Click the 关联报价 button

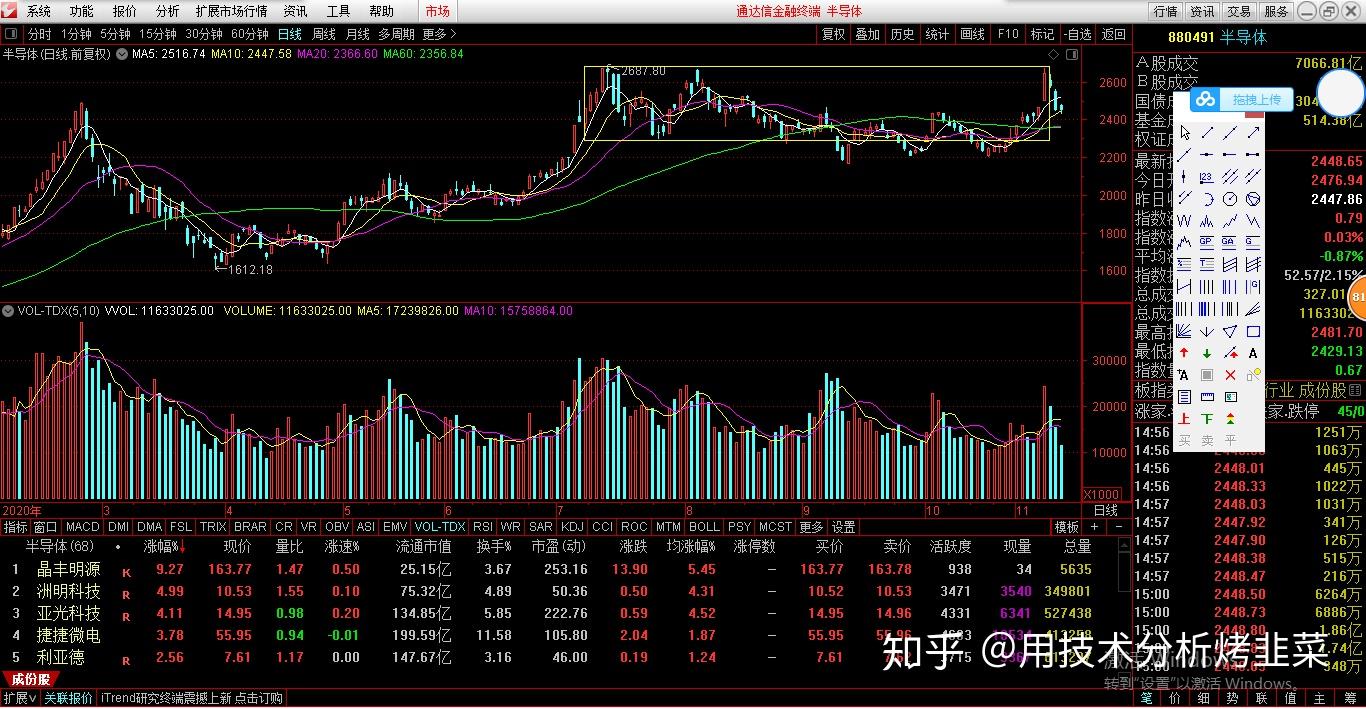coord(69,698)
